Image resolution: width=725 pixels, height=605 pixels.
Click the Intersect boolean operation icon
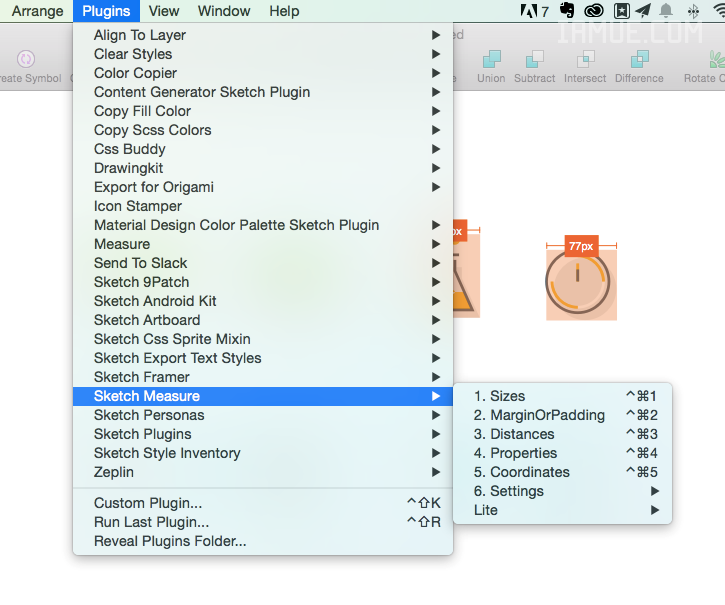pyautogui.click(x=585, y=59)
